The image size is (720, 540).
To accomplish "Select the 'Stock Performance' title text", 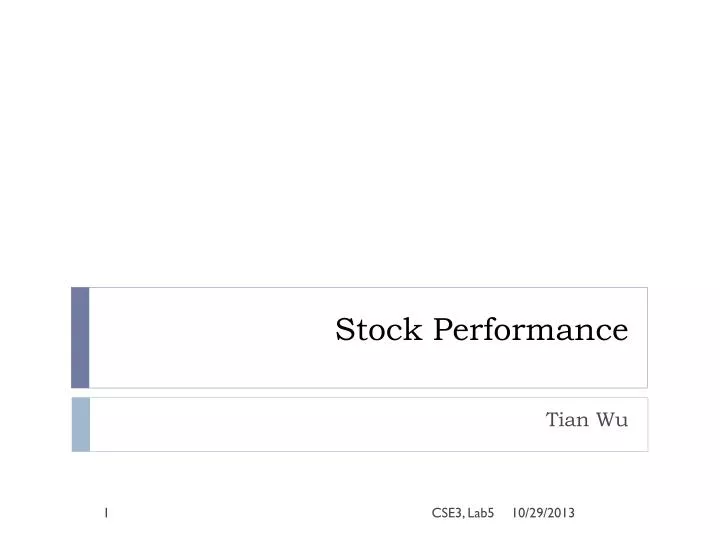I will point(482,329).
